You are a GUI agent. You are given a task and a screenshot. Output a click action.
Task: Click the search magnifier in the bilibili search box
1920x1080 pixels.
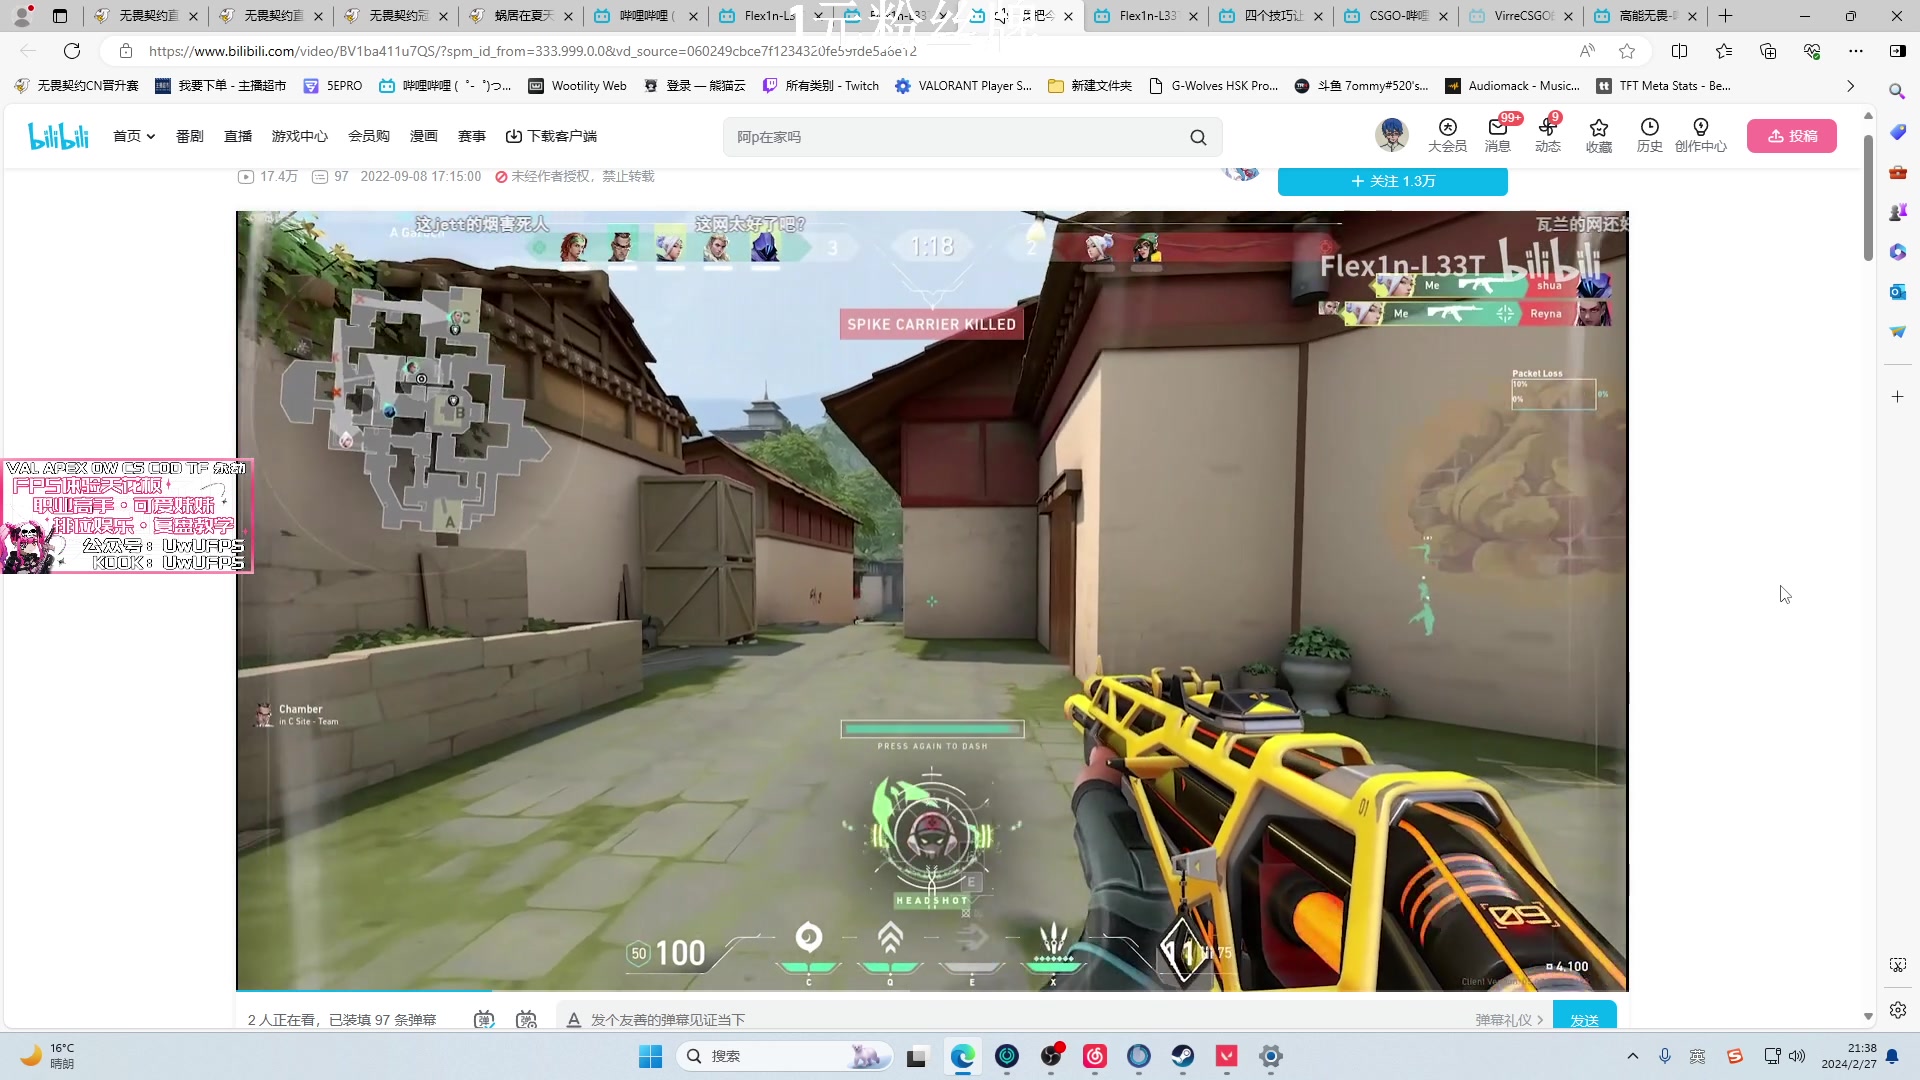1198,137
